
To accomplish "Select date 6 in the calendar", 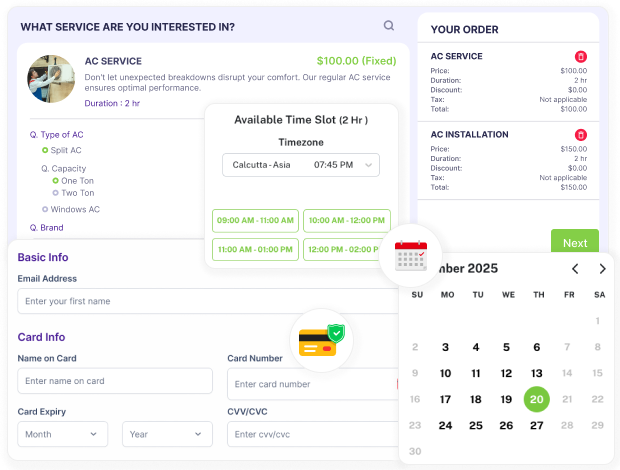I will tap(537, 347).
